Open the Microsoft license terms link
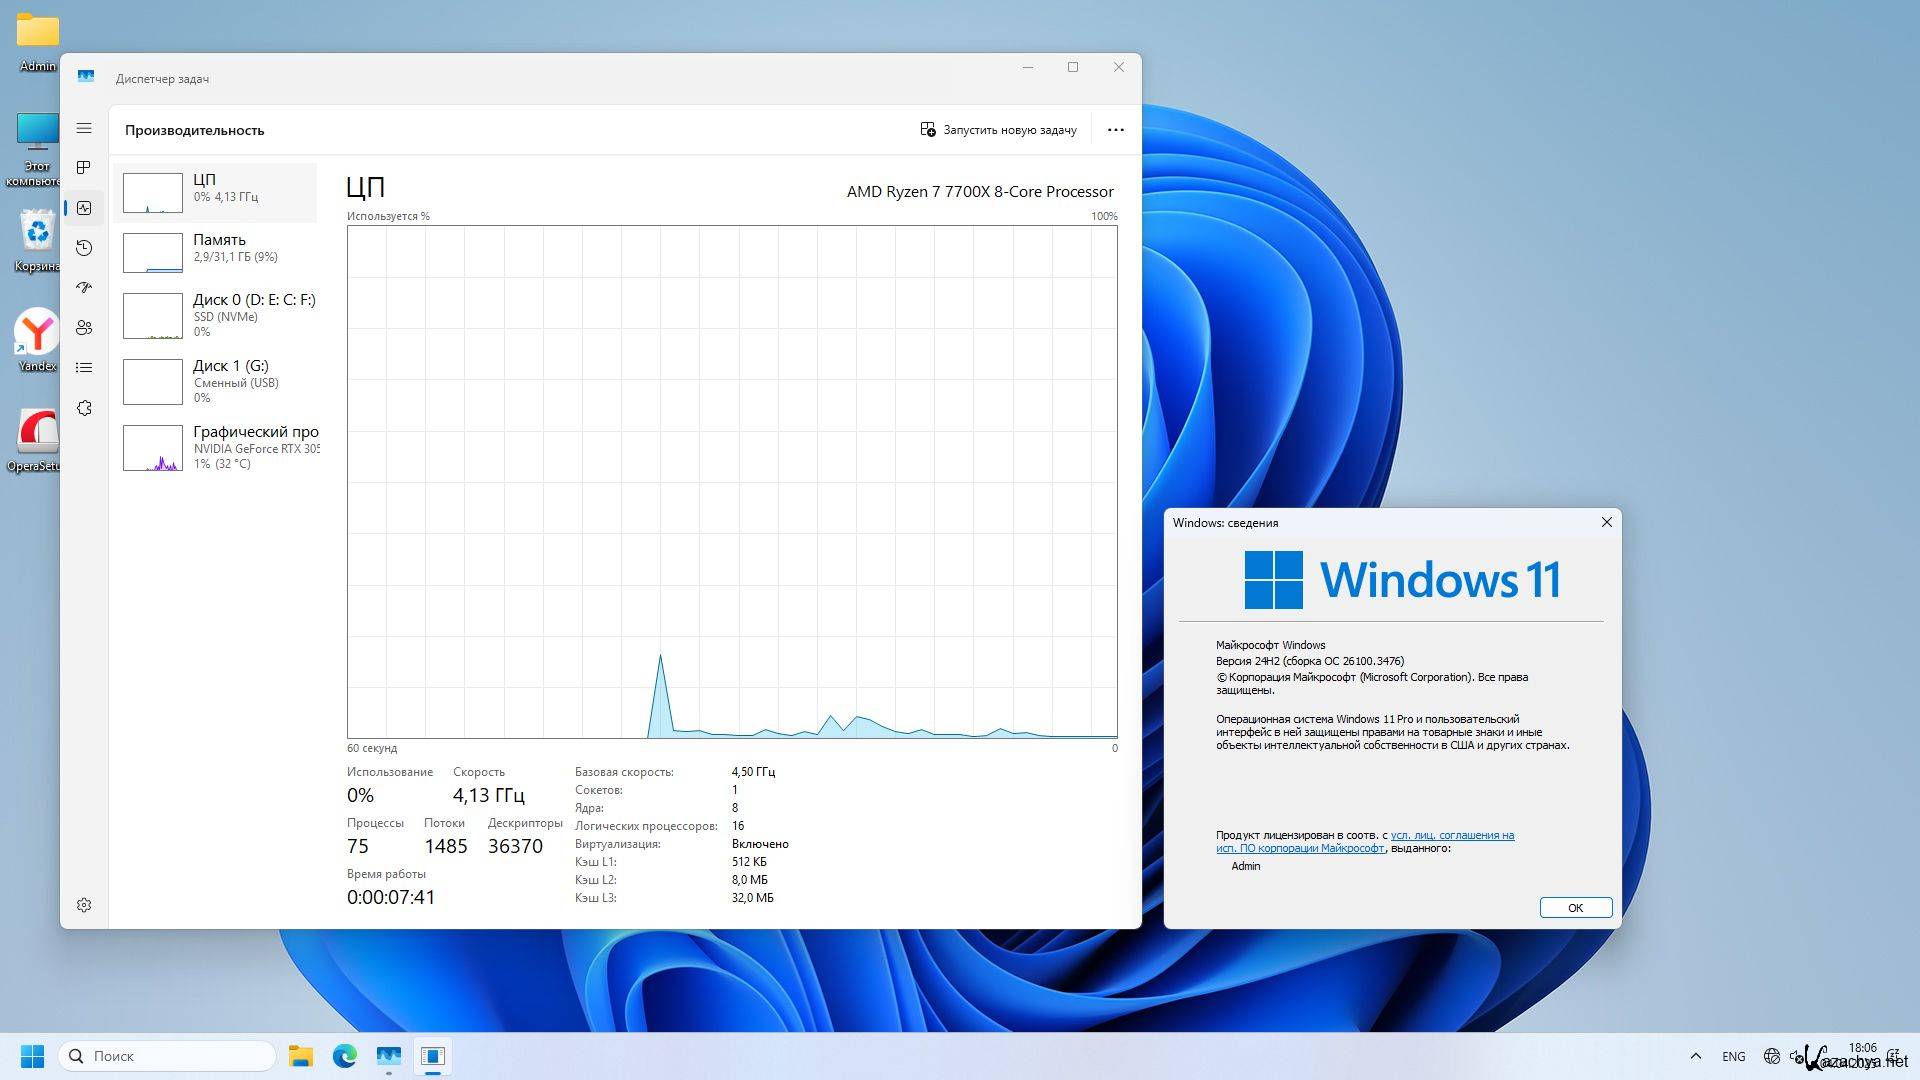1920x1080 pixels. pyautogui.click(x=1451, y=835)
